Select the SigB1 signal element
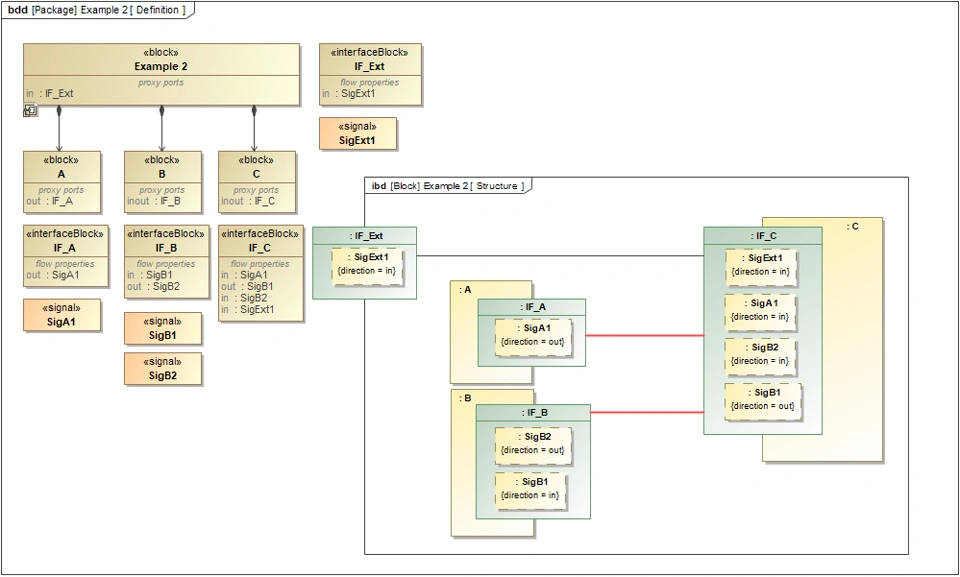 163,328
